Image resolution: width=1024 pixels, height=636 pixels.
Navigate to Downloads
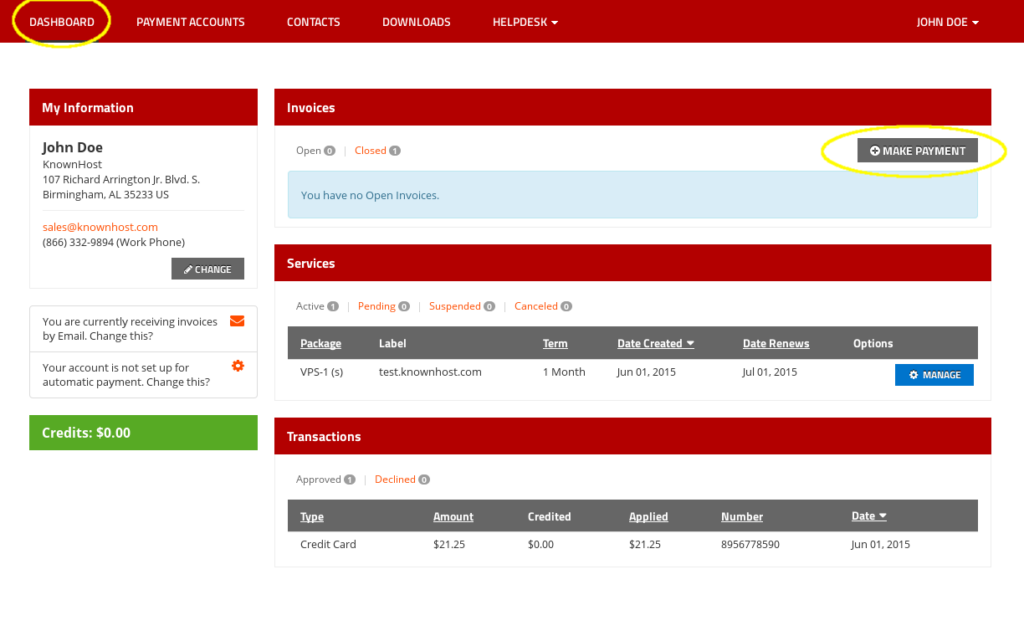[416, 22]
